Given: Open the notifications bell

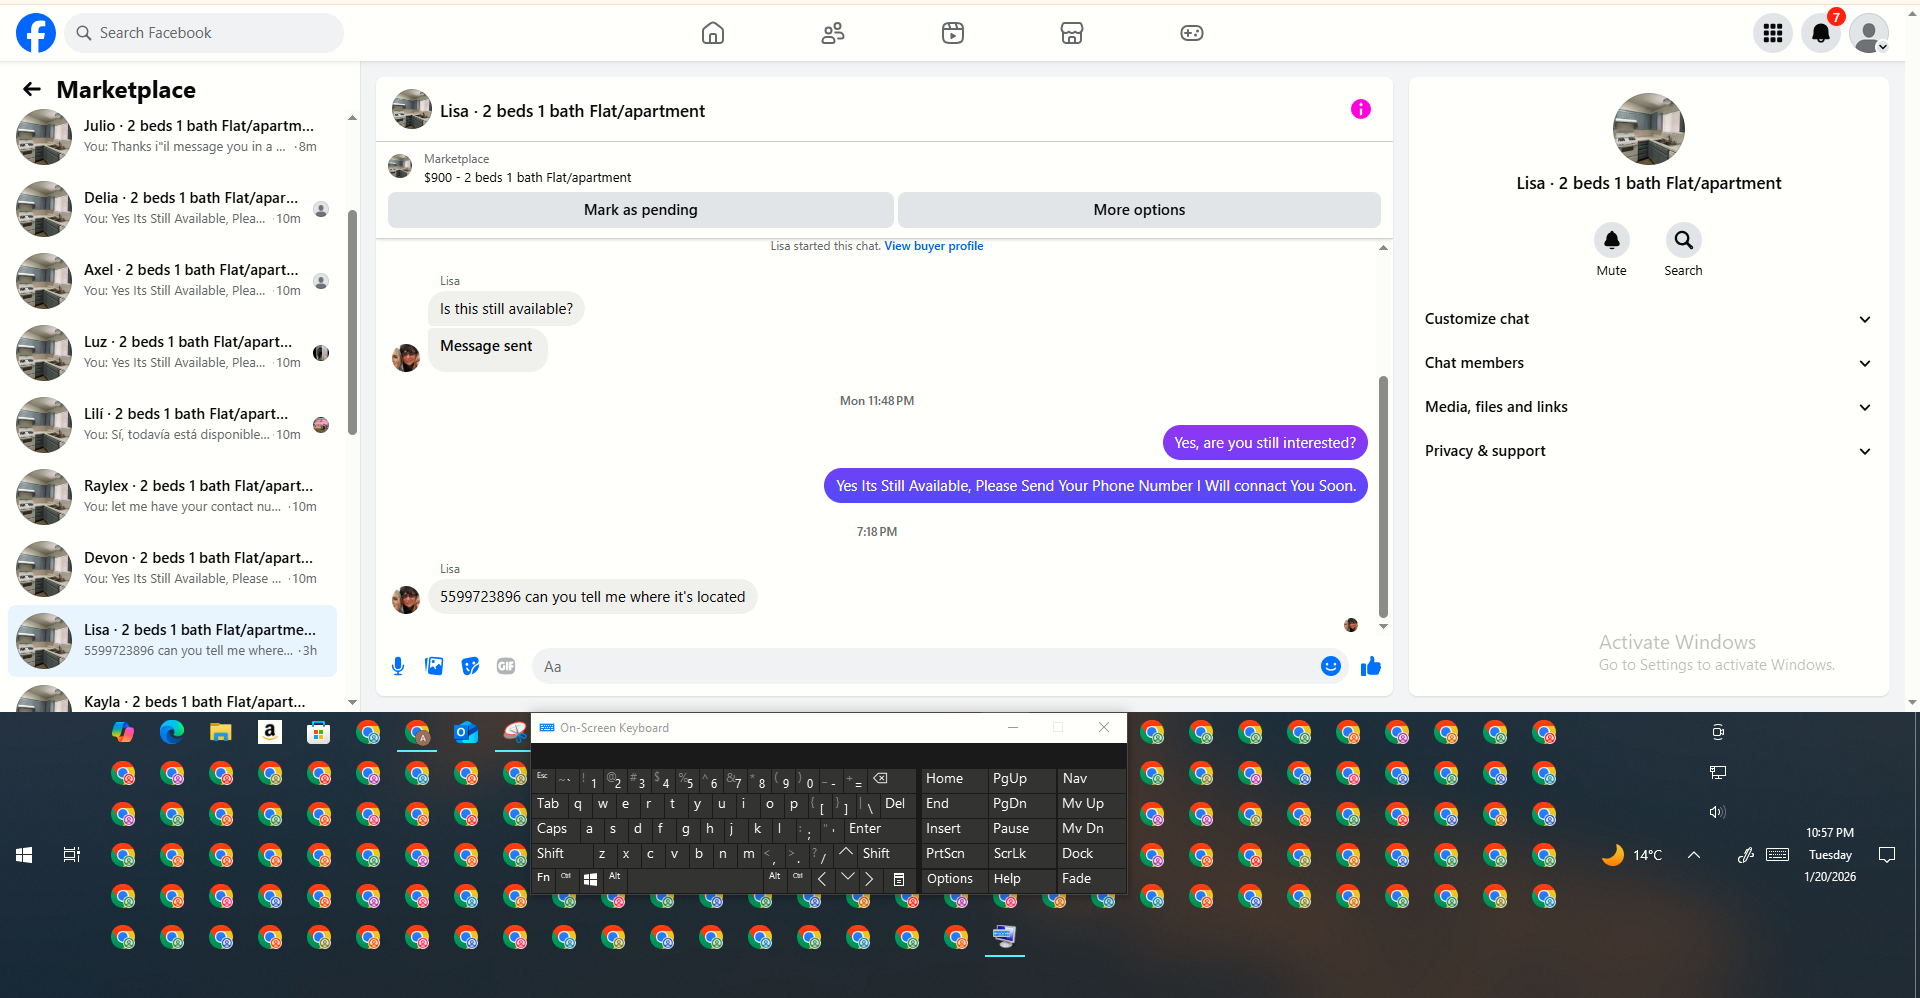Looking at the screenshot, I should coord(1821,33).
